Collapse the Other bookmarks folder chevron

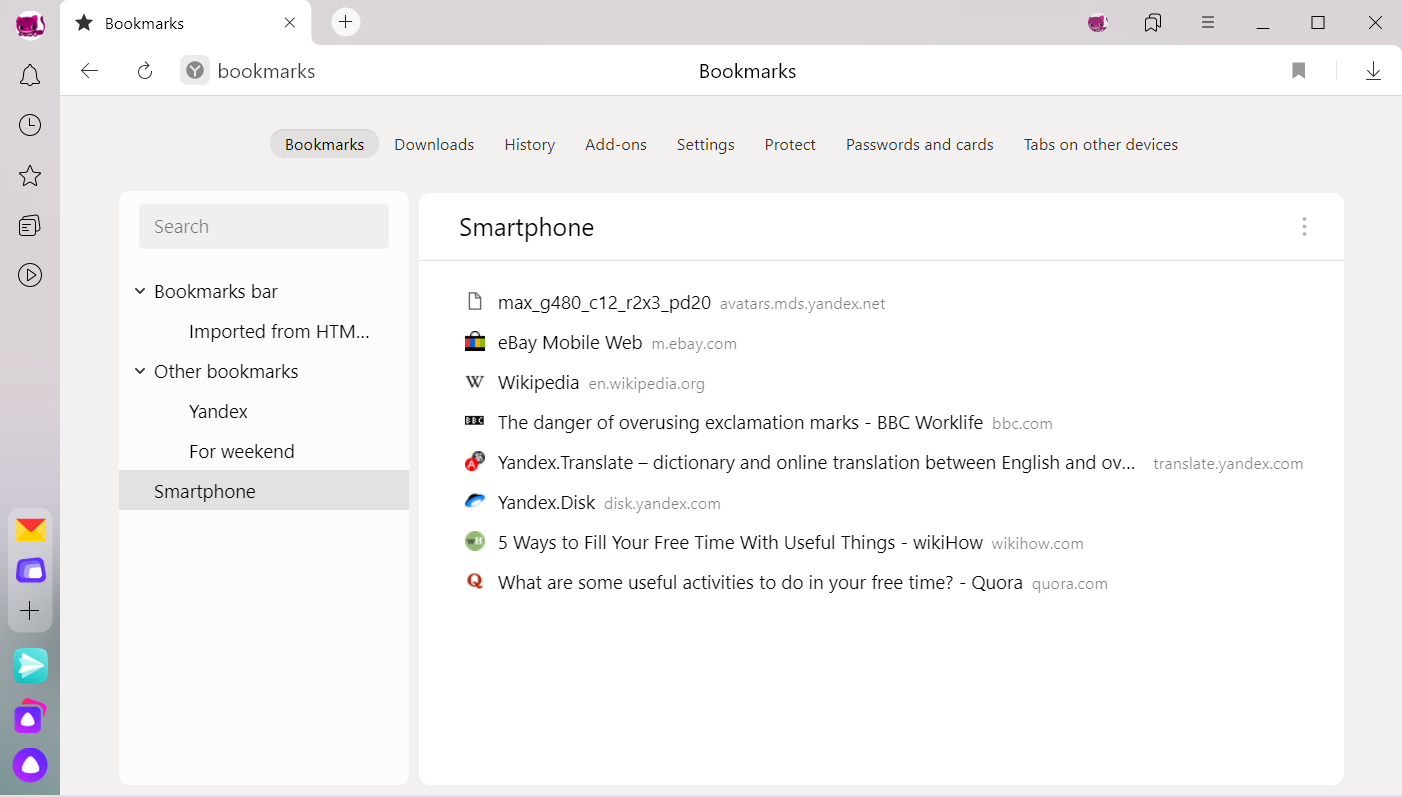click(x=140, y=372)
